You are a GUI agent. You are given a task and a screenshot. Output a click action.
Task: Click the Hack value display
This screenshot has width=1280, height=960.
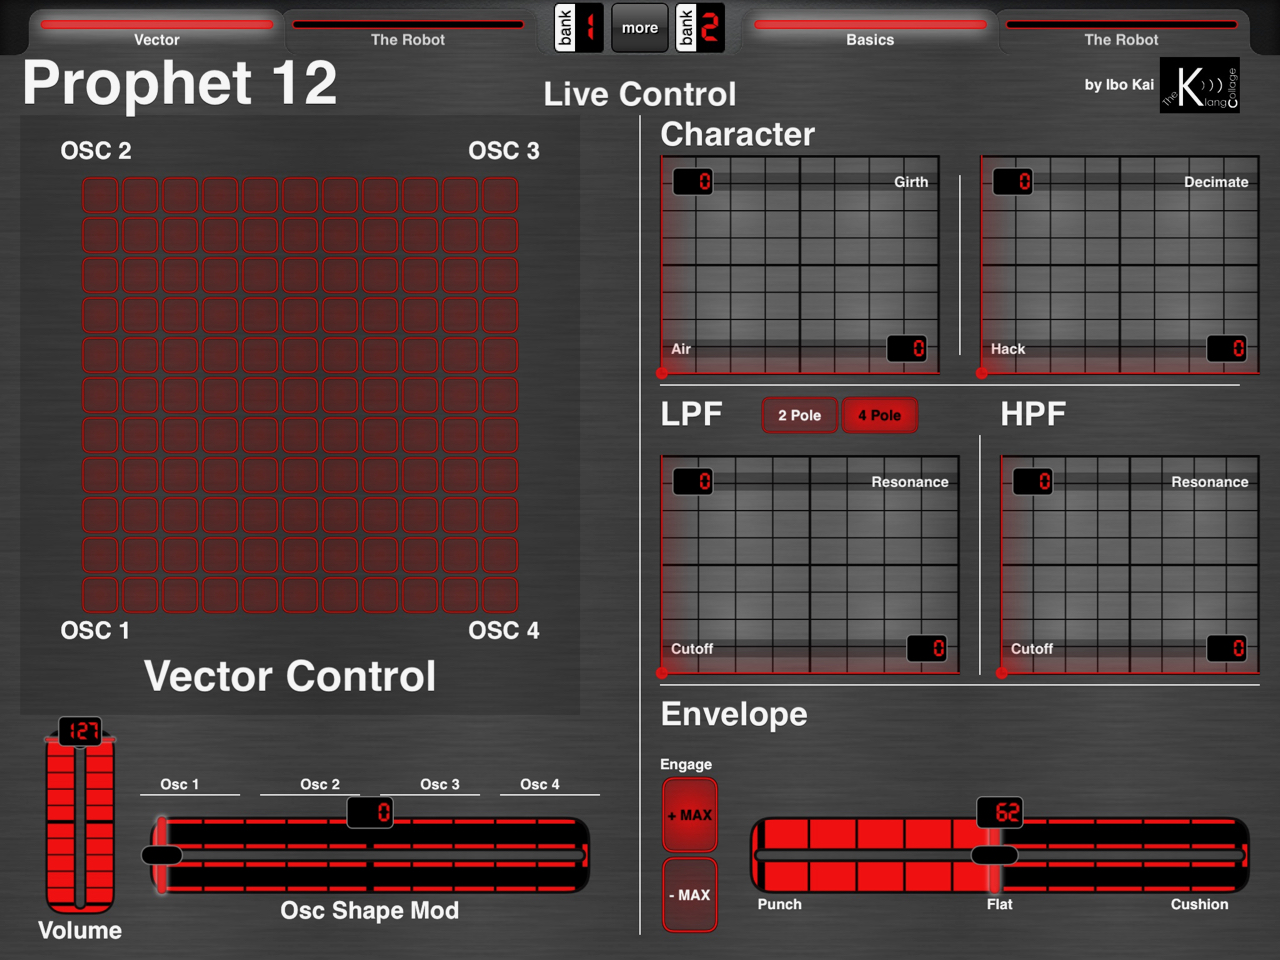1227,348
